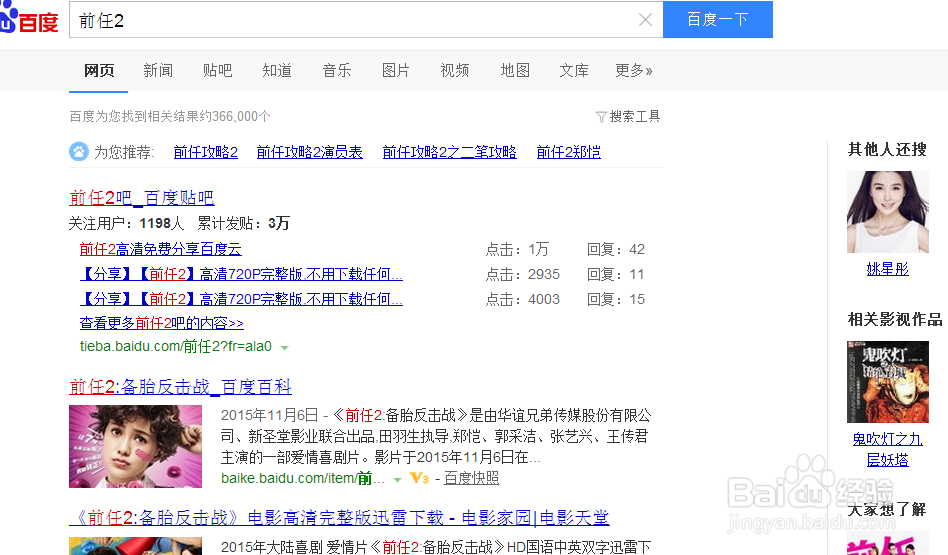This screenshot has height=555, width=948.
Task: Click the 鬼吹灯 poster thumbnail
Action: click(888, 381)
